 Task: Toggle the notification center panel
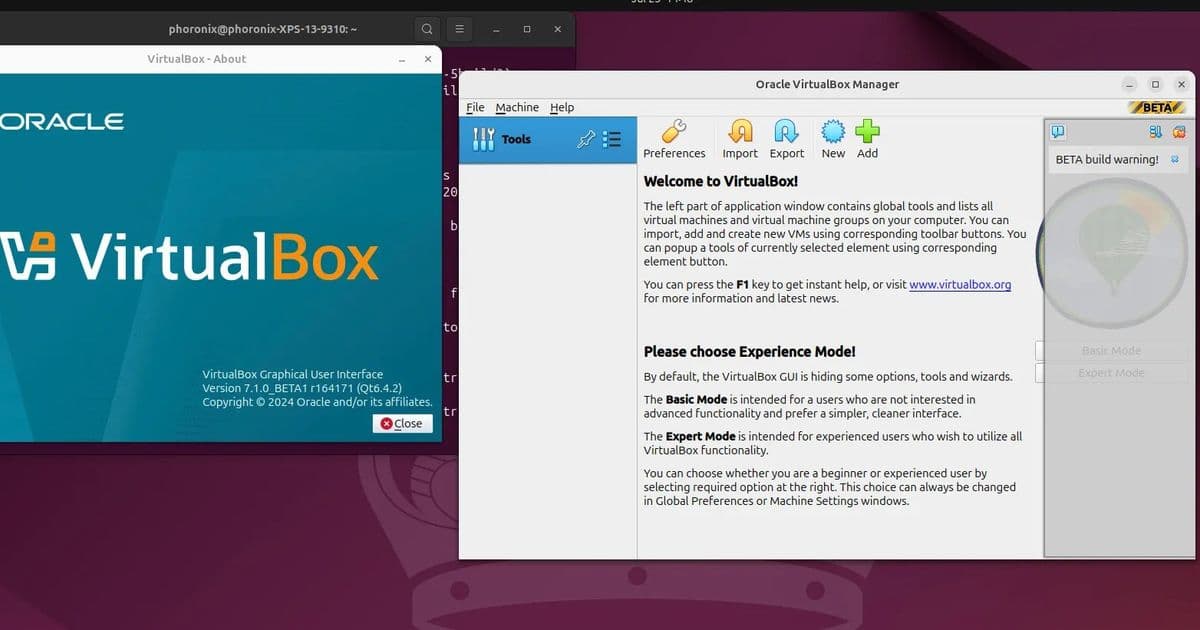point(1057,132)
